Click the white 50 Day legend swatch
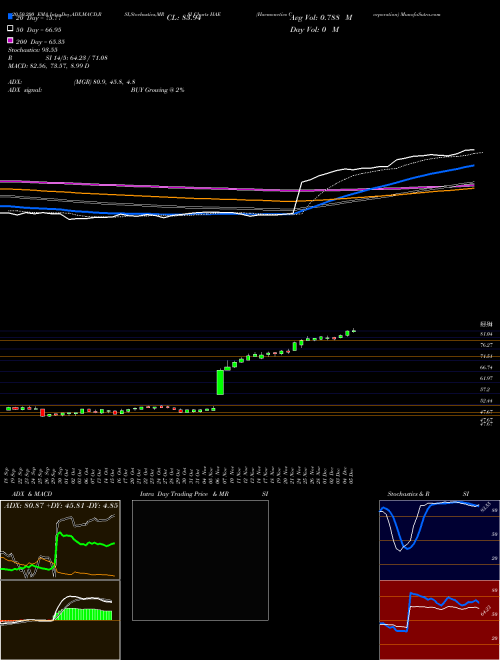This screenshot has height=660, width=500. point(10,29)
